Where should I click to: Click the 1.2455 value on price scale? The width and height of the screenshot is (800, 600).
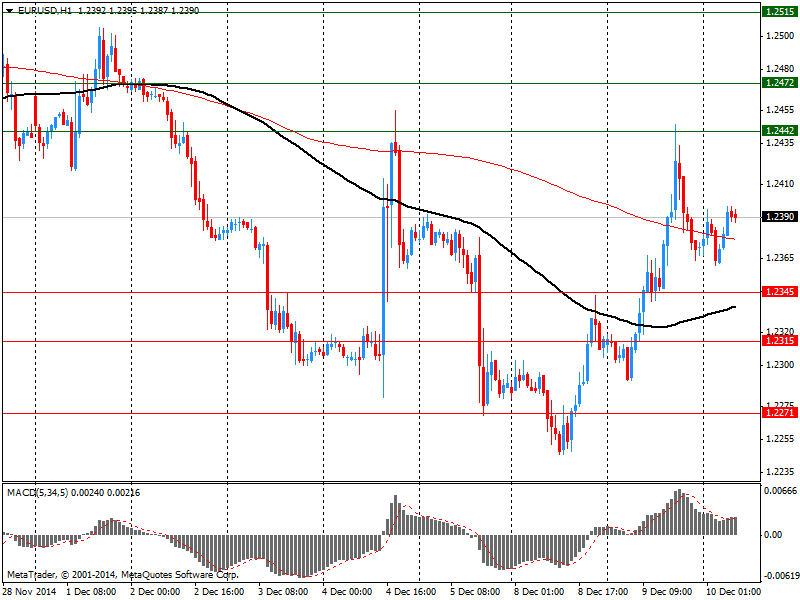pyautogui.click(x=780, y=110)
